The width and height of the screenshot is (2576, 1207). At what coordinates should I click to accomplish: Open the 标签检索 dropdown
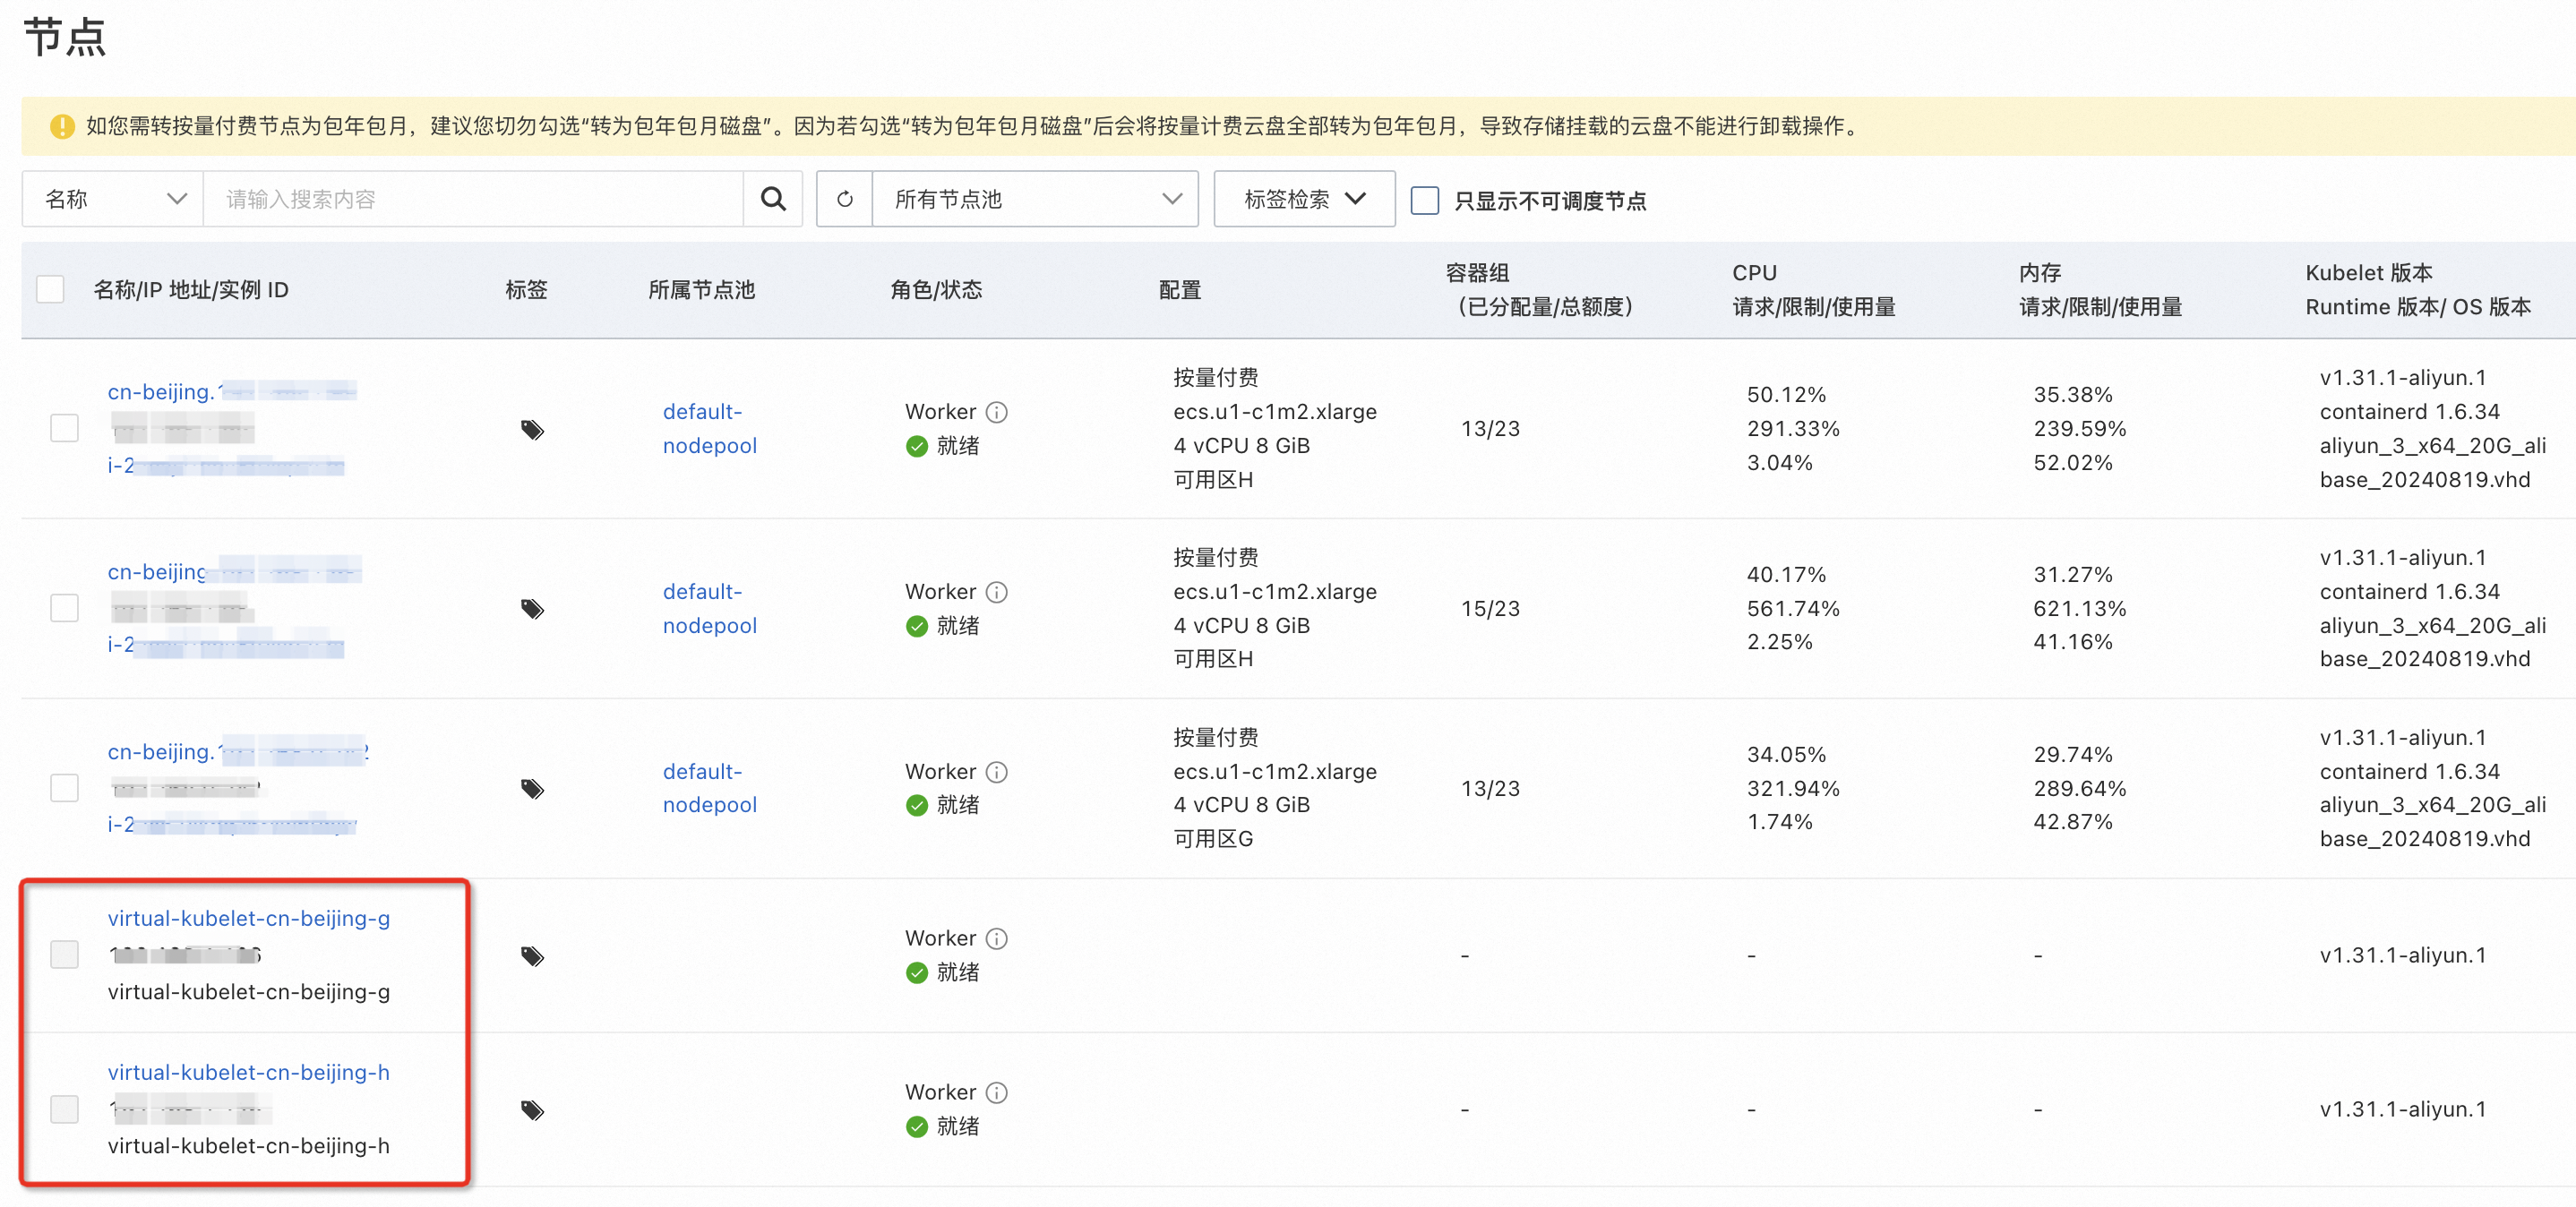coord(1303,199)
